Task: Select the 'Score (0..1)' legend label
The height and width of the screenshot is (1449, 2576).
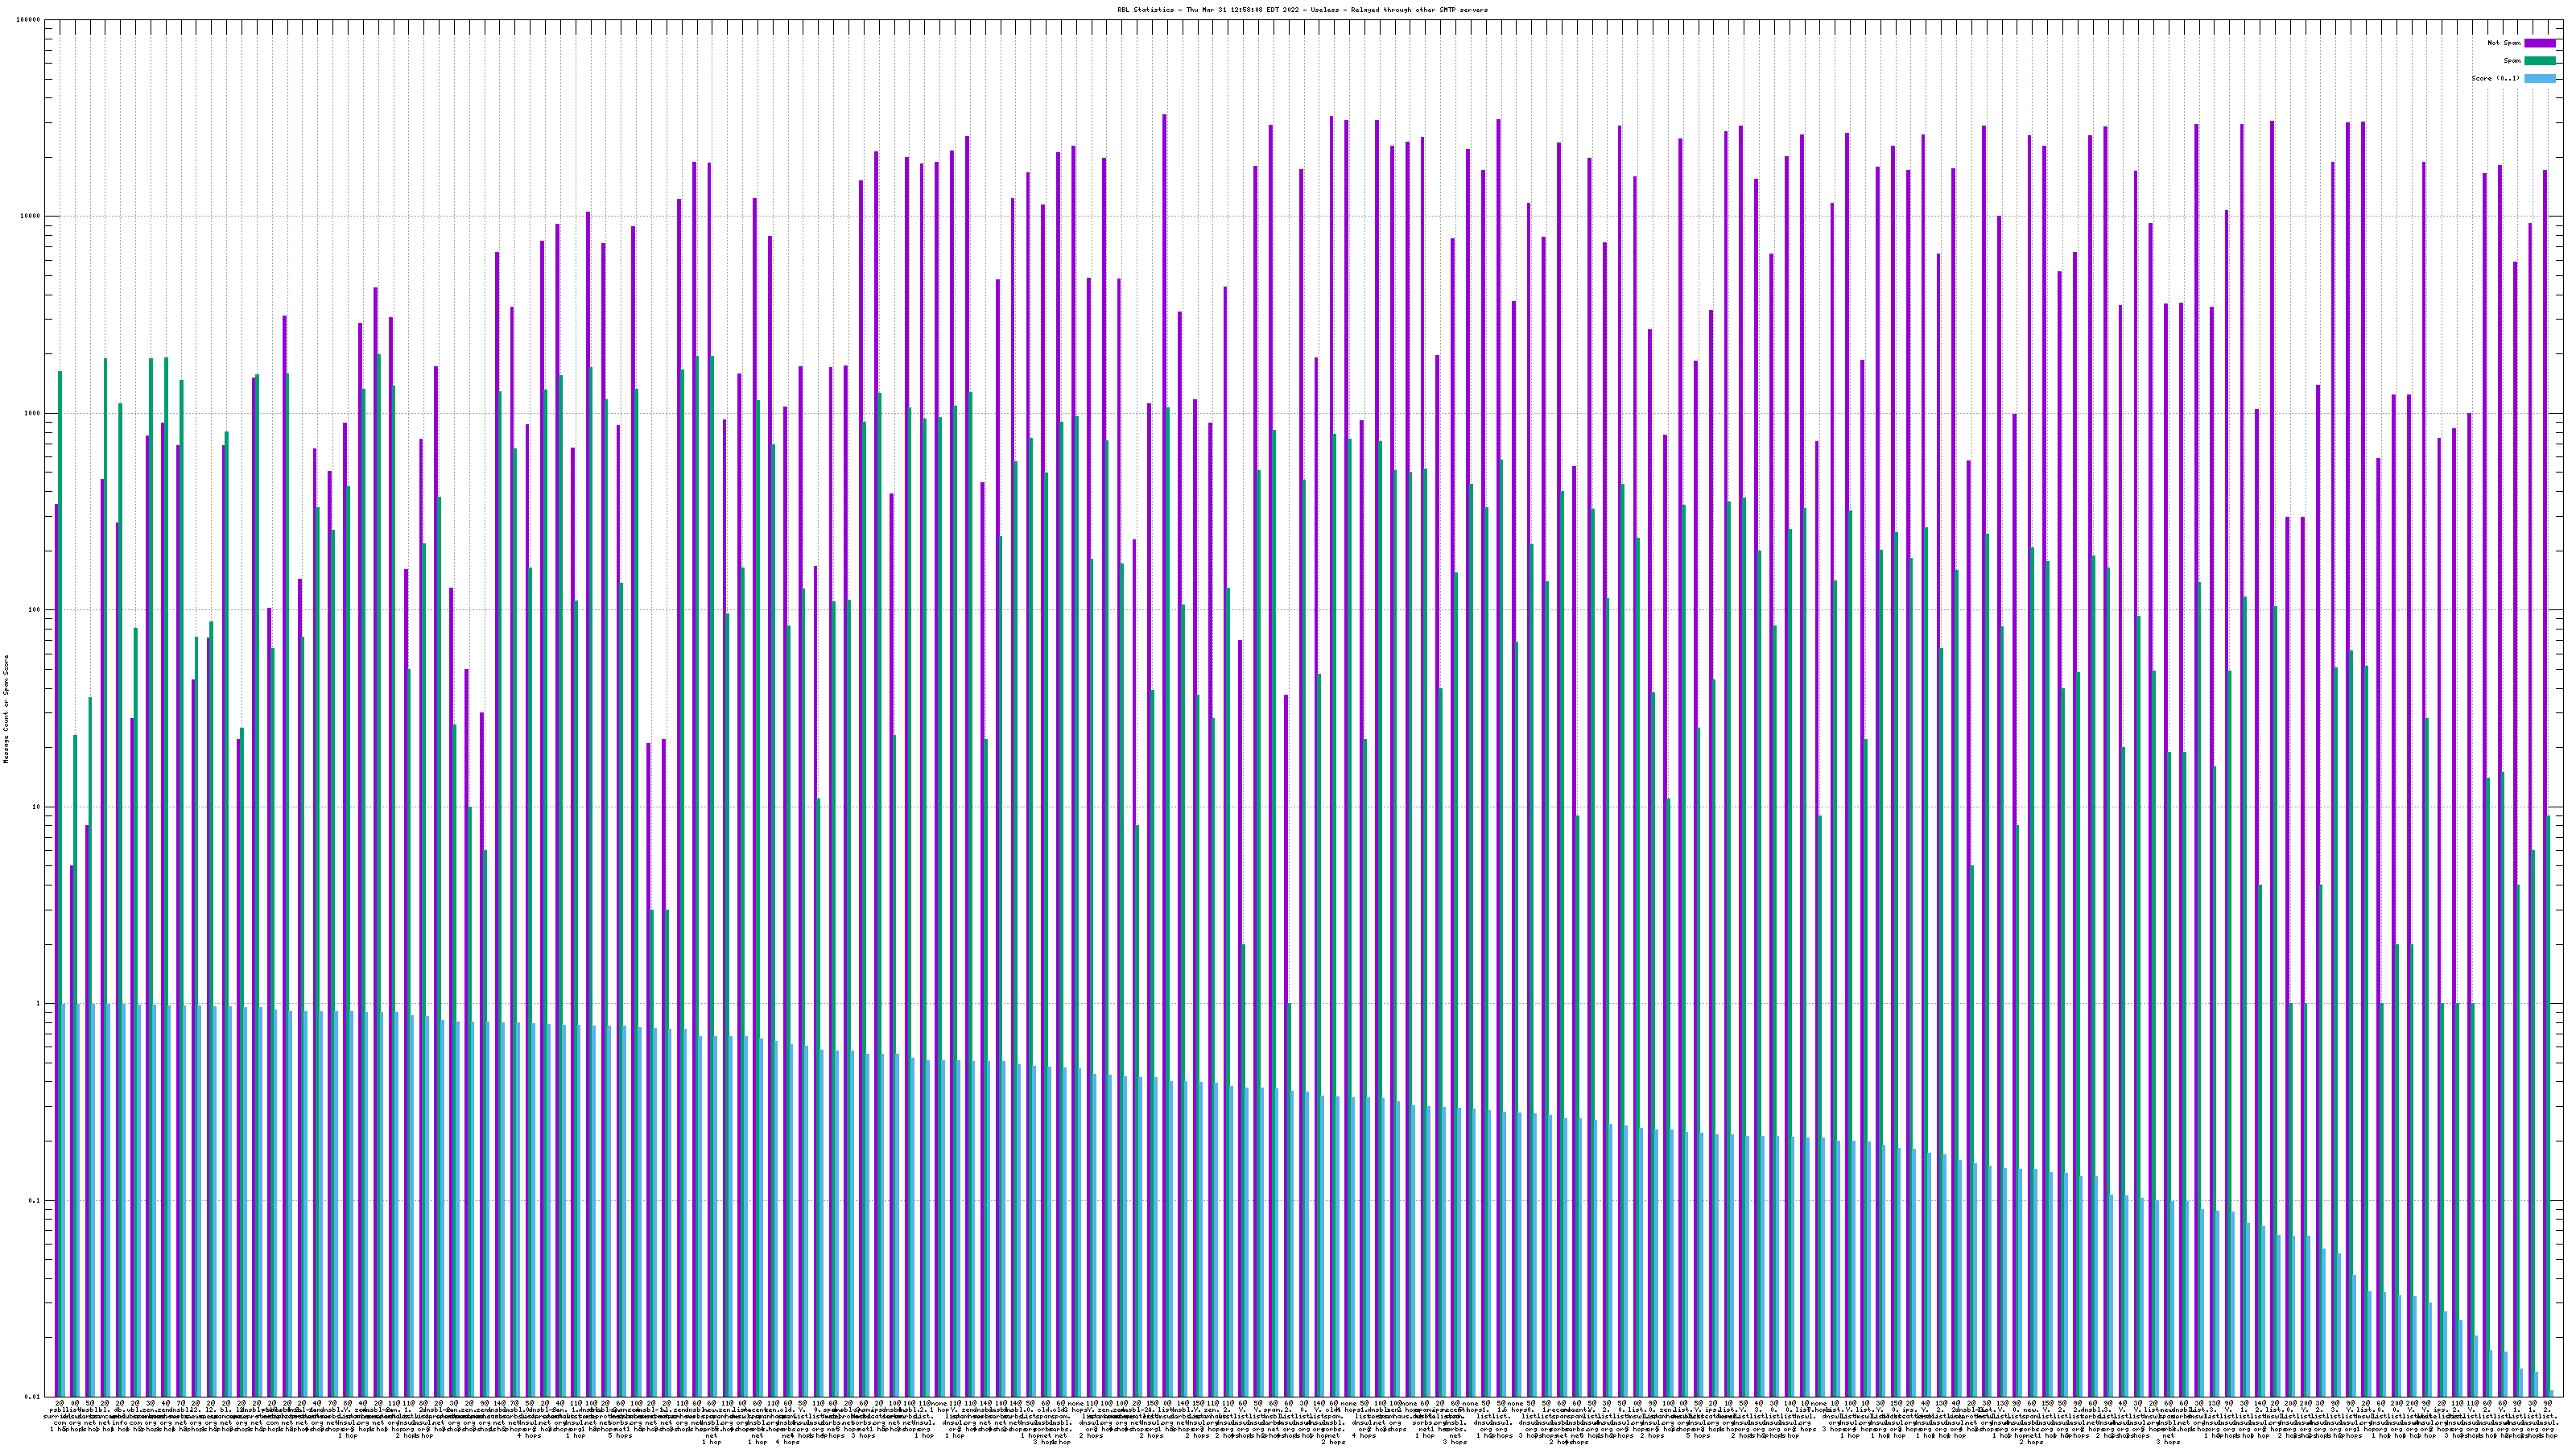Action: (2495, 78)
